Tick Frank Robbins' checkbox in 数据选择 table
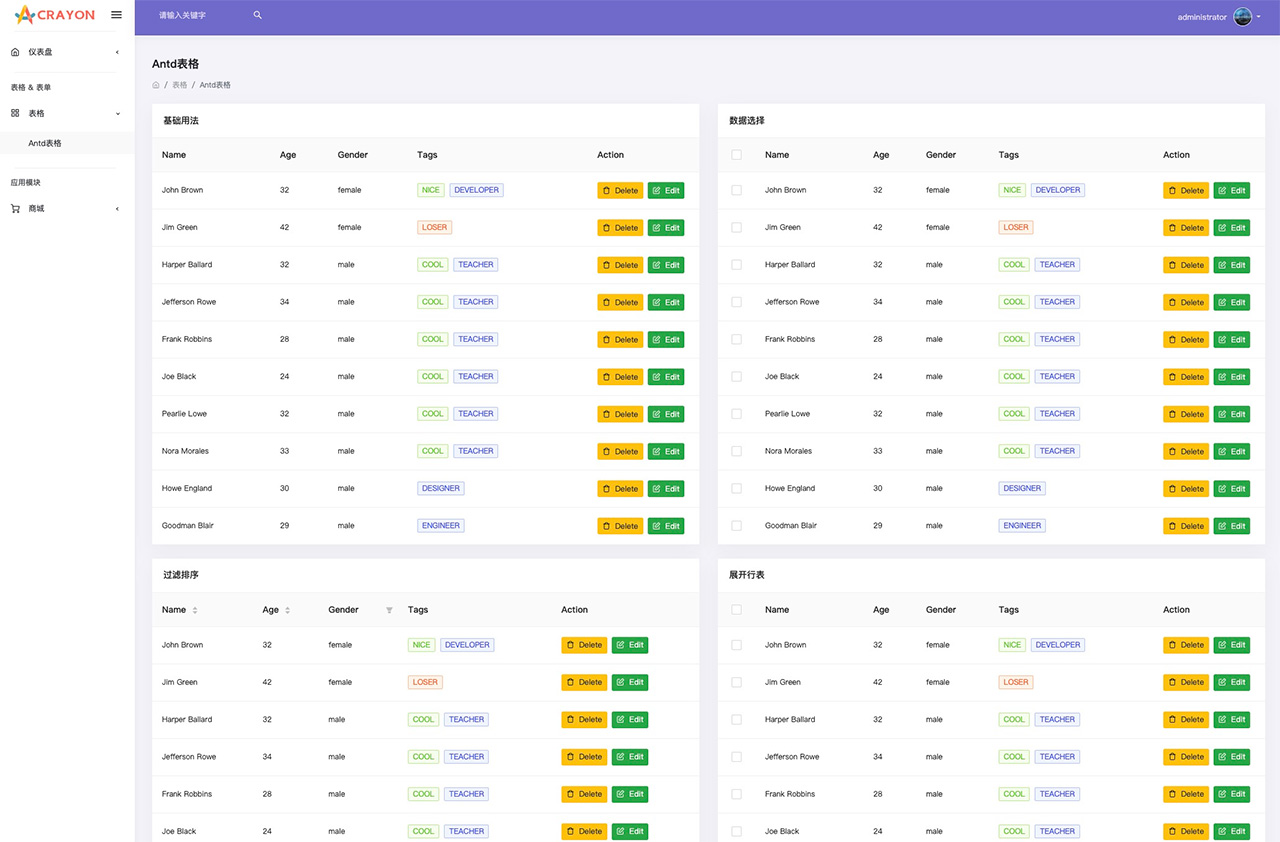Viewport: 1280px width, 842px height. click(737, 339)
